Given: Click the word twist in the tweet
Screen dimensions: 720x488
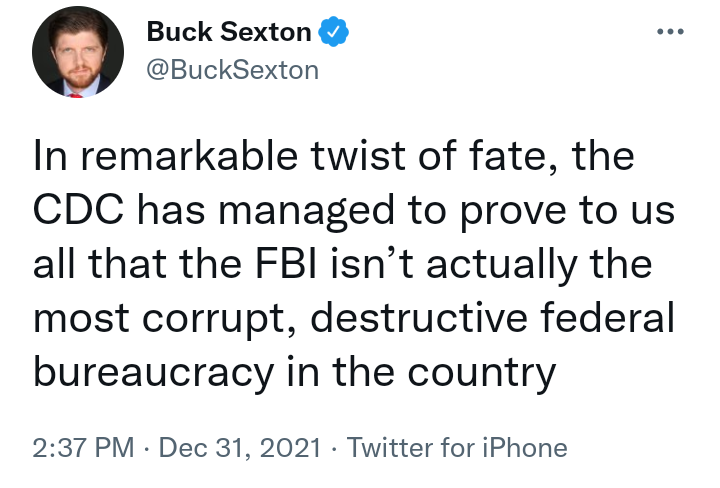Looking at the screenshot, I should tap(358, 155).
